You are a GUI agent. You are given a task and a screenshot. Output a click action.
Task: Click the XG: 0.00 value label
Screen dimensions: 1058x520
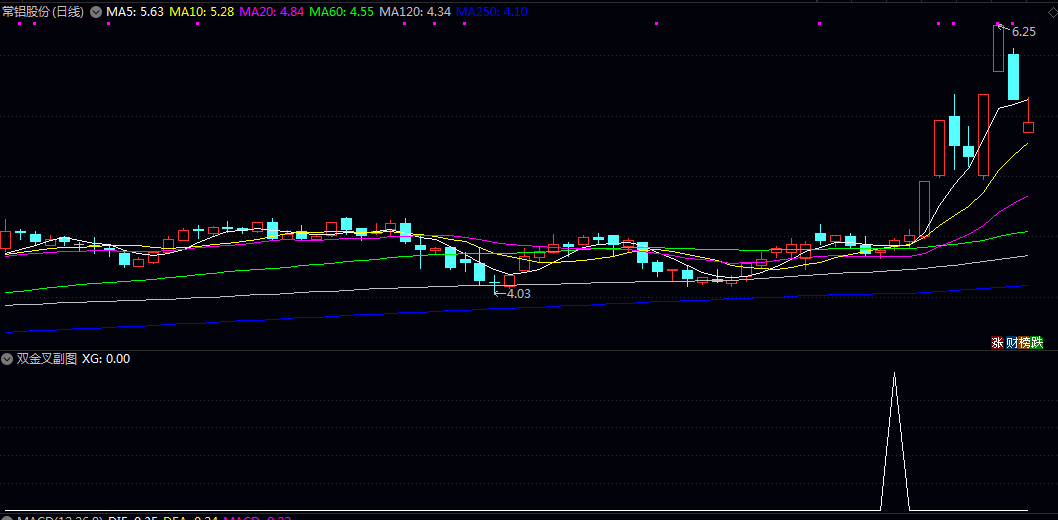click(106, 359)
